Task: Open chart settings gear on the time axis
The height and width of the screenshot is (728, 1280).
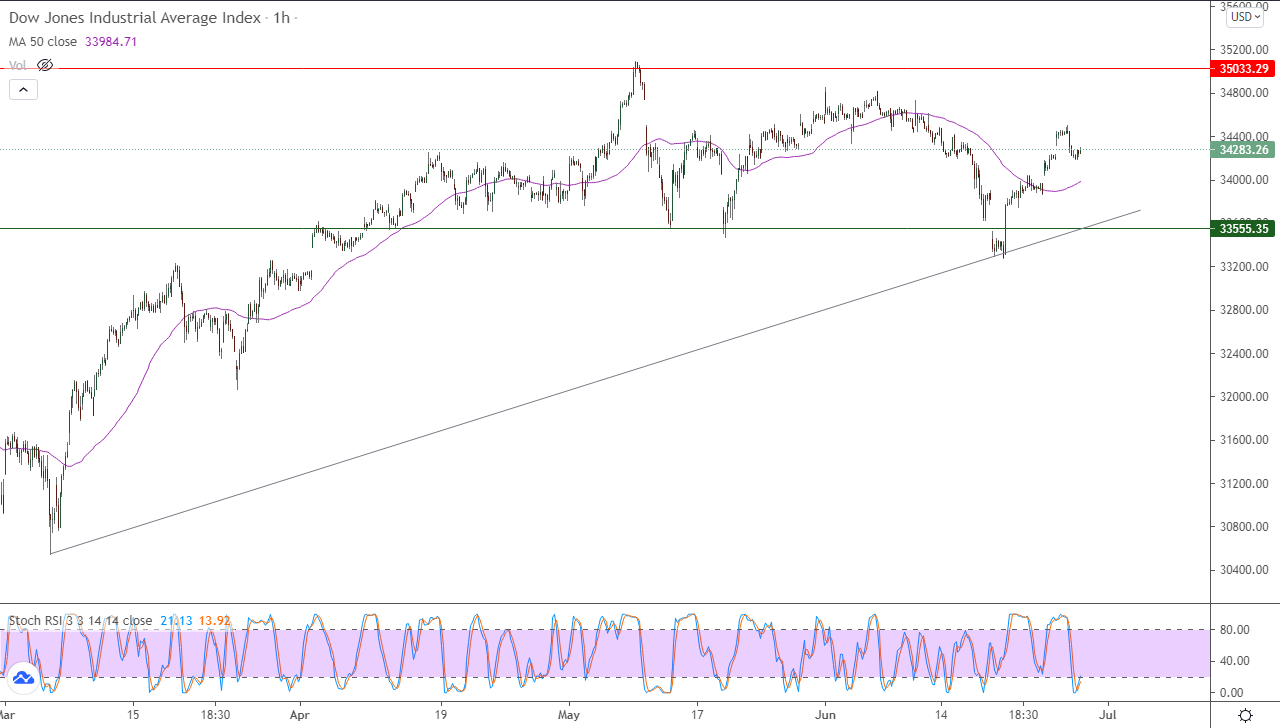Action: click(1245, 715)
